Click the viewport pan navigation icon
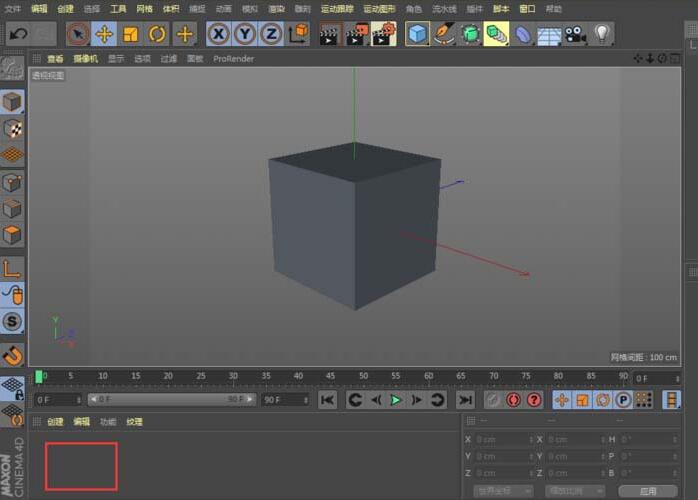The width and height of the screenshot is (698, 500). (x=638, y=58)
